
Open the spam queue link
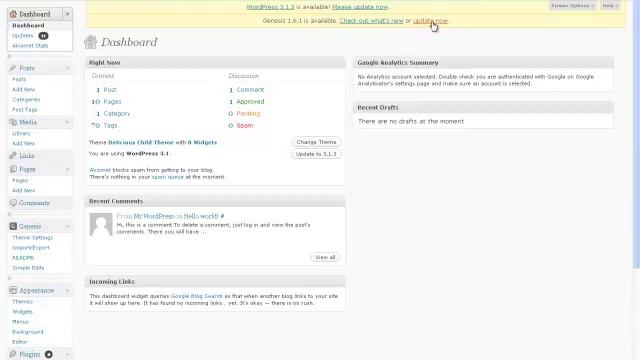click(168, 177)
